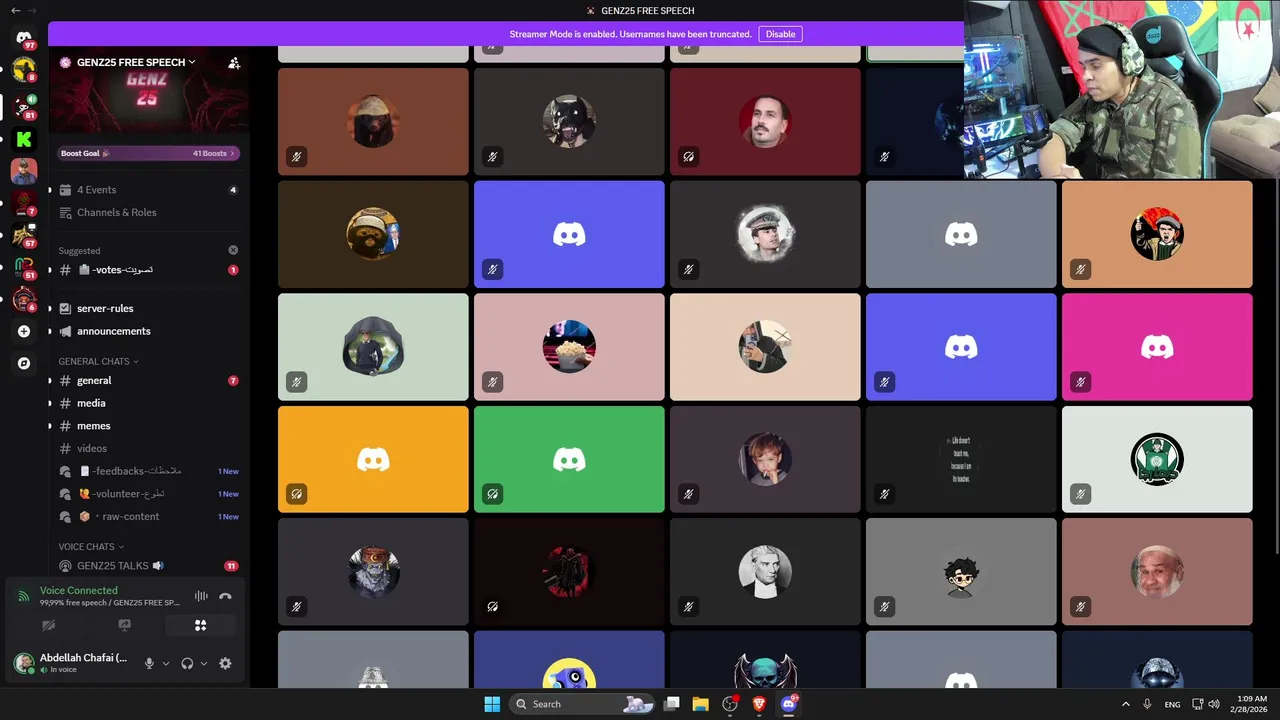Image resolution: width=1280 pixels, height=720 pixels.
Task: Select the popcorn avatar participant tile
Action: coord(569,347)
